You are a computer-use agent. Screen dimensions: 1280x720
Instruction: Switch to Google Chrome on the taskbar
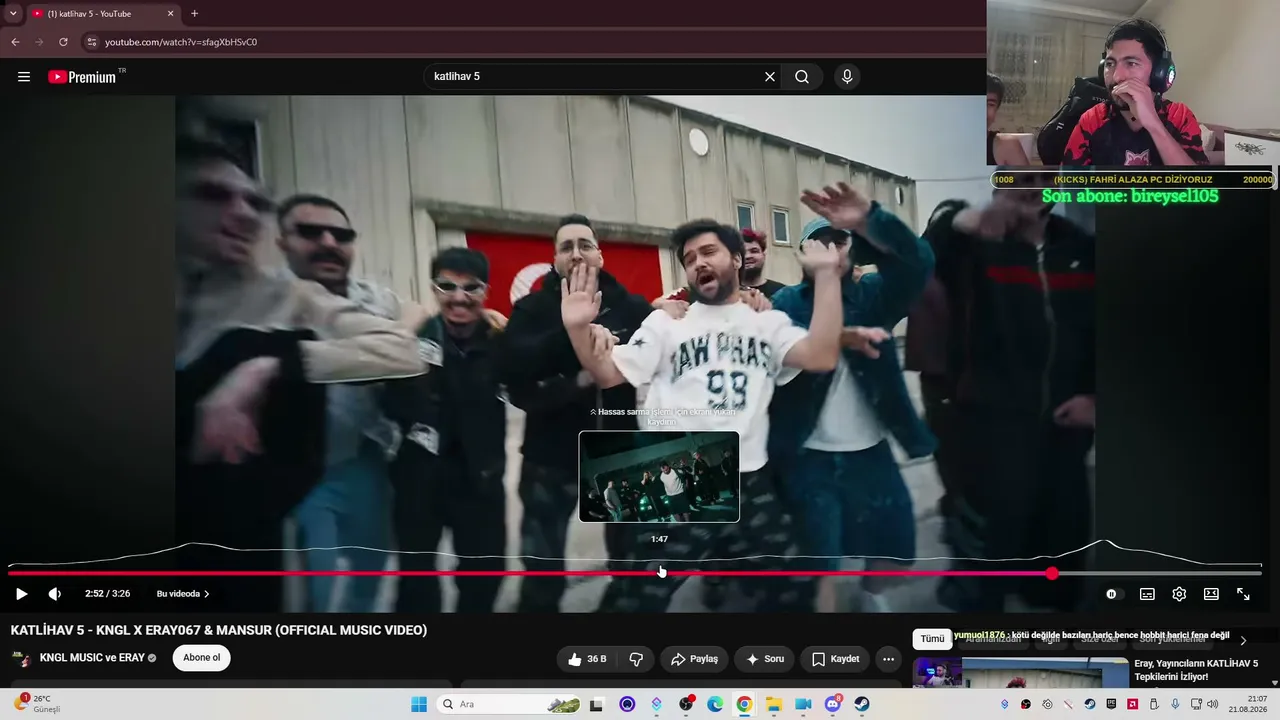click(x=744, y=704)
